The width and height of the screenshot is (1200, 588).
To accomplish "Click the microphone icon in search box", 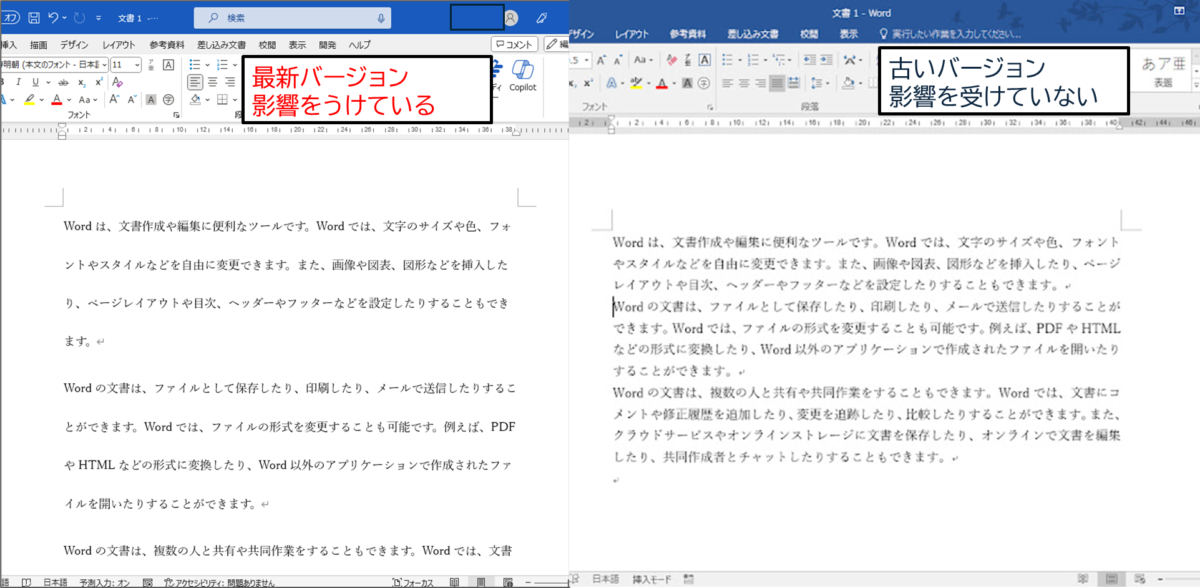I will (x=381, y=18).
